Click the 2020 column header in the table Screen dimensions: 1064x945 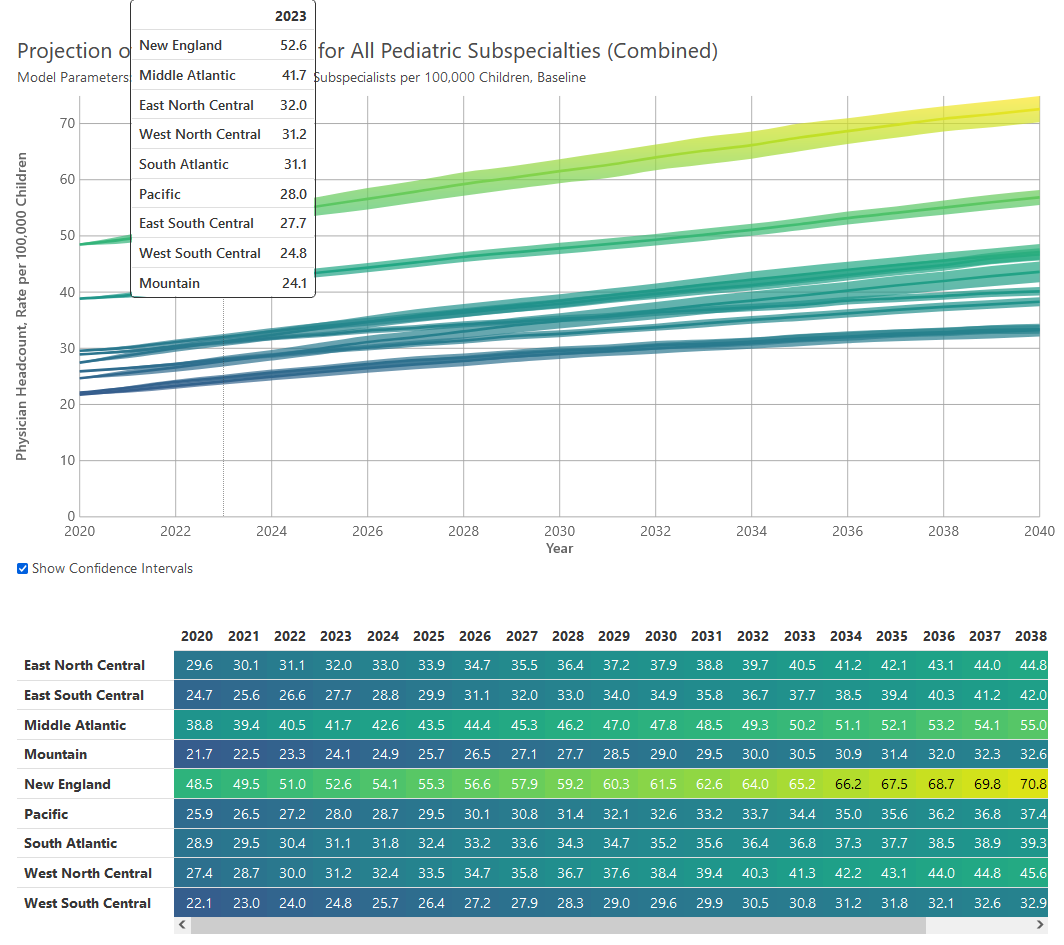(x=197, y=636)
